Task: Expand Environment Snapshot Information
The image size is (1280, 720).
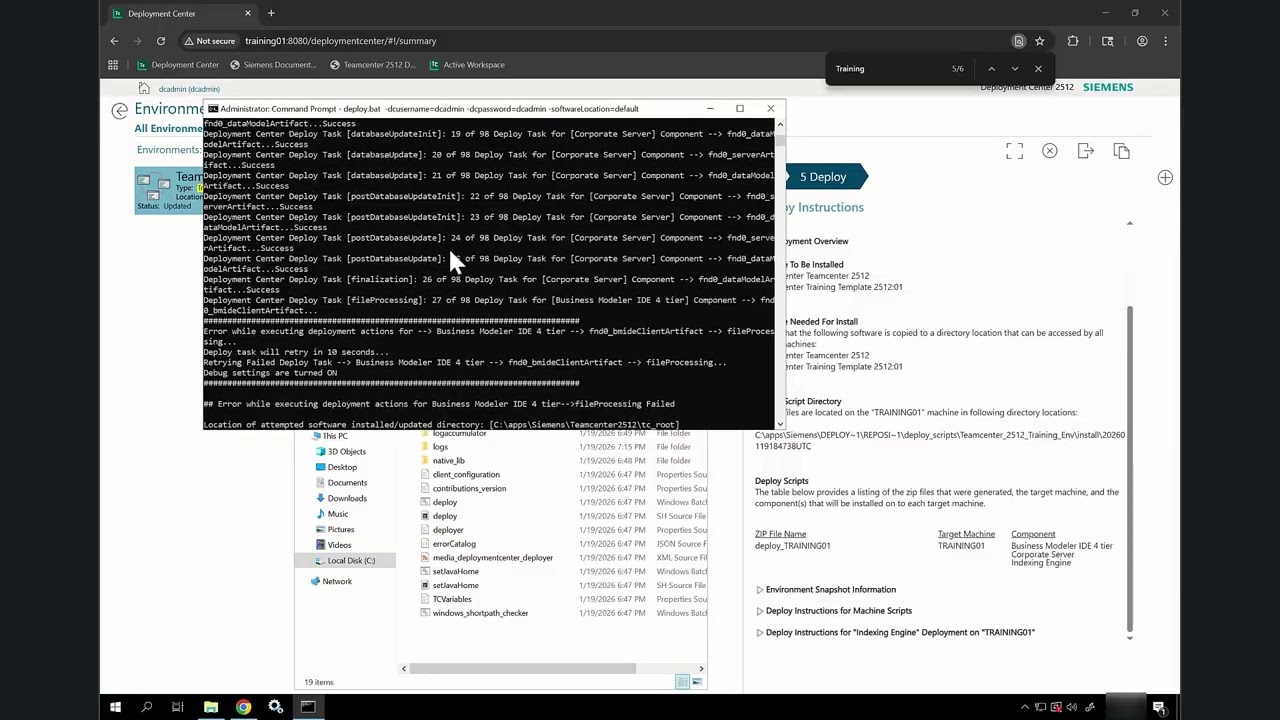Action: tap(760, 590)
